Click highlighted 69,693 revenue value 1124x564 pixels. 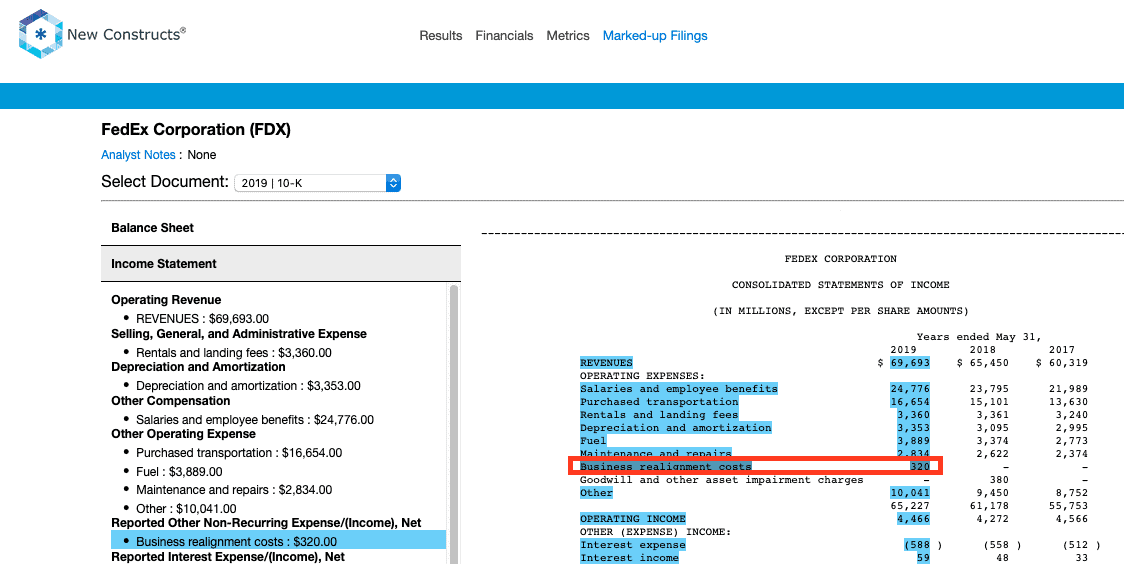(x=910, y=363)
